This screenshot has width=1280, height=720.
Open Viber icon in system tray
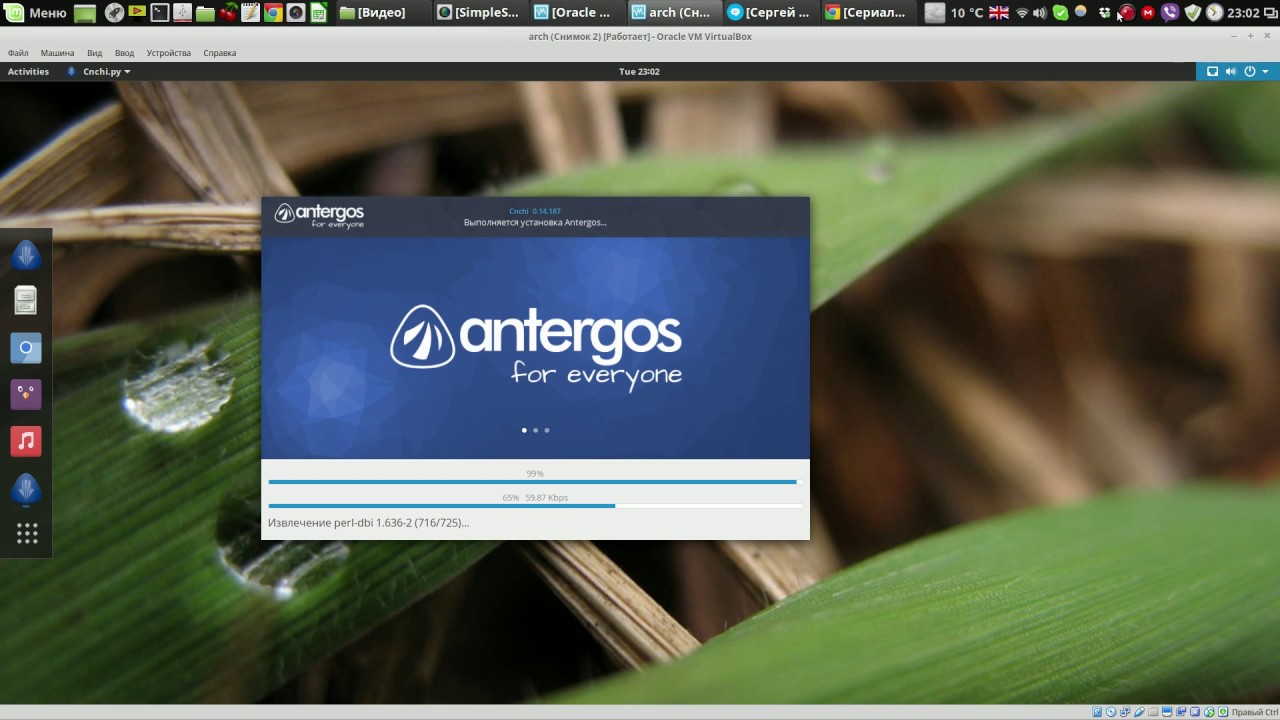pos(1170,13)
